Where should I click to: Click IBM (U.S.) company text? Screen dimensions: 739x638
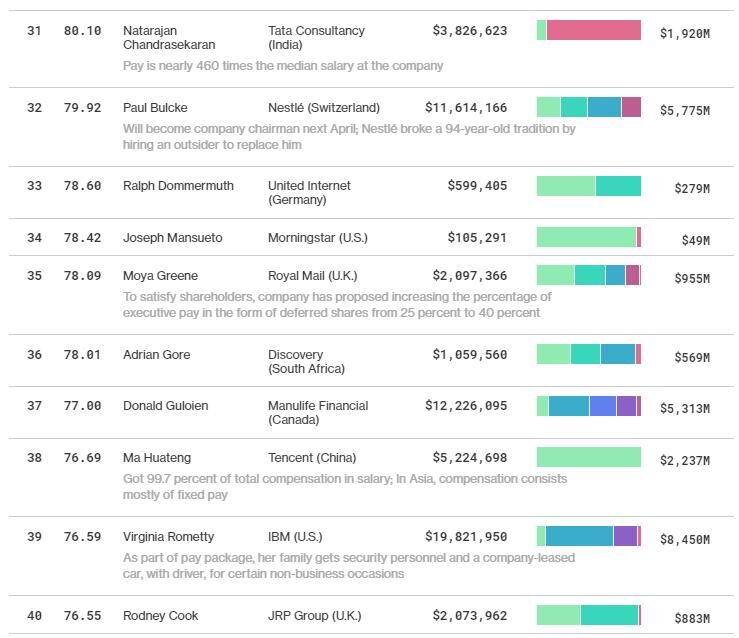click(x=295, y=537)
